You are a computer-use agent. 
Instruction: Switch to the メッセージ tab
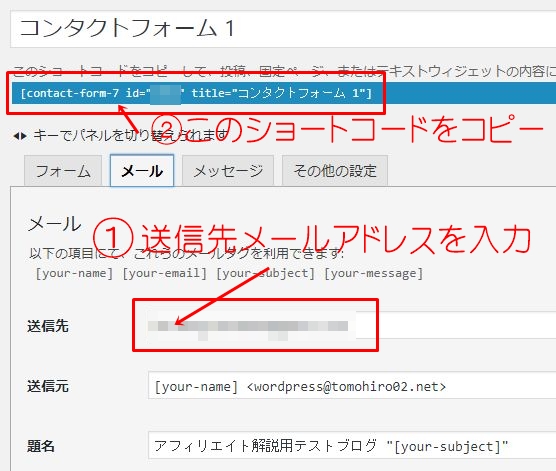(x=228, y=171)
